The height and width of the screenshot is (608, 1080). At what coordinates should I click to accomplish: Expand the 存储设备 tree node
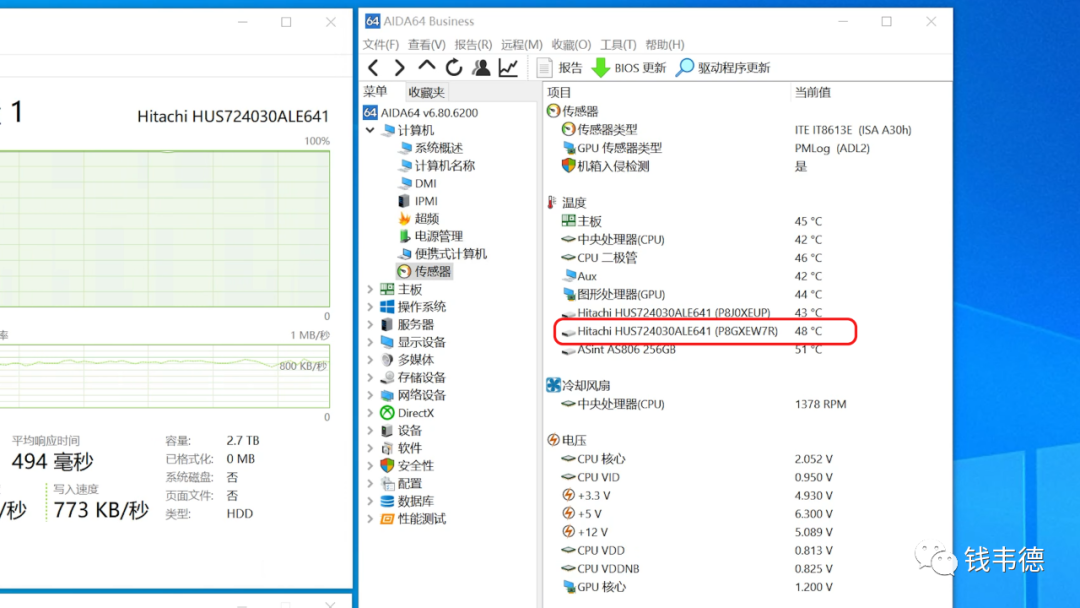[371, 377]
